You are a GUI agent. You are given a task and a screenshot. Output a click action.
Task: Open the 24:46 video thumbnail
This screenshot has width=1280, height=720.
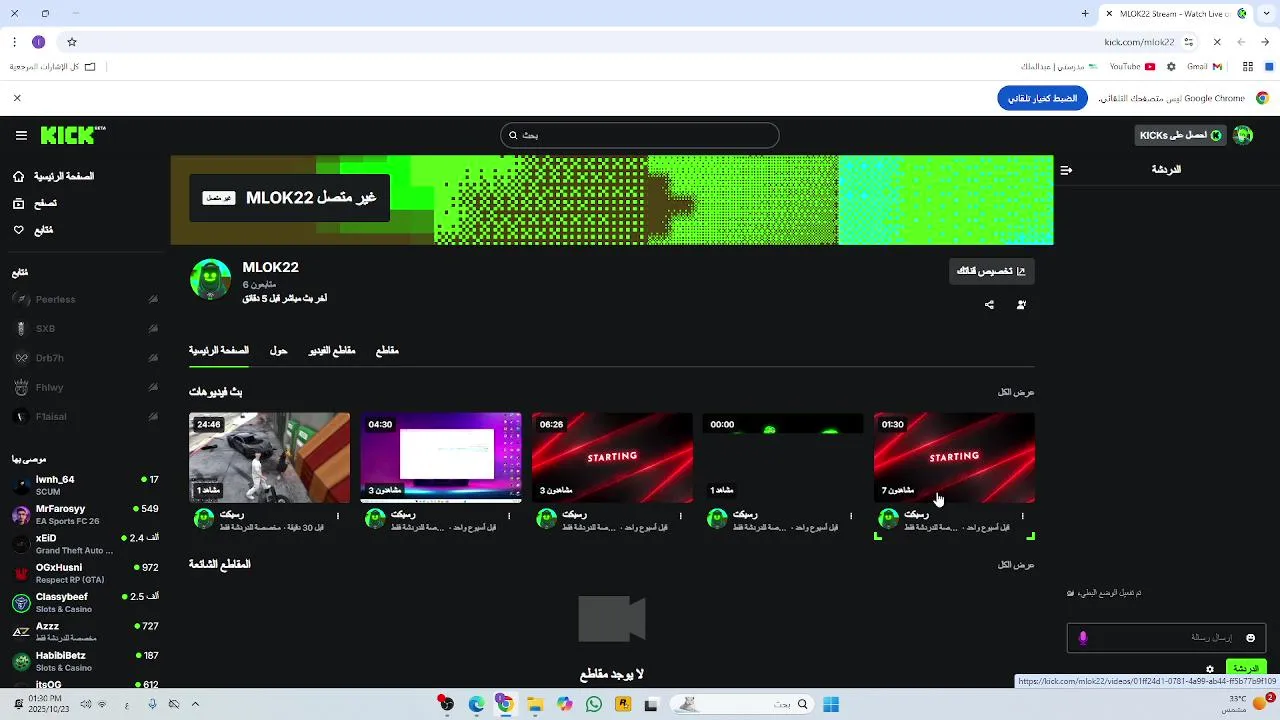(269, 458)
